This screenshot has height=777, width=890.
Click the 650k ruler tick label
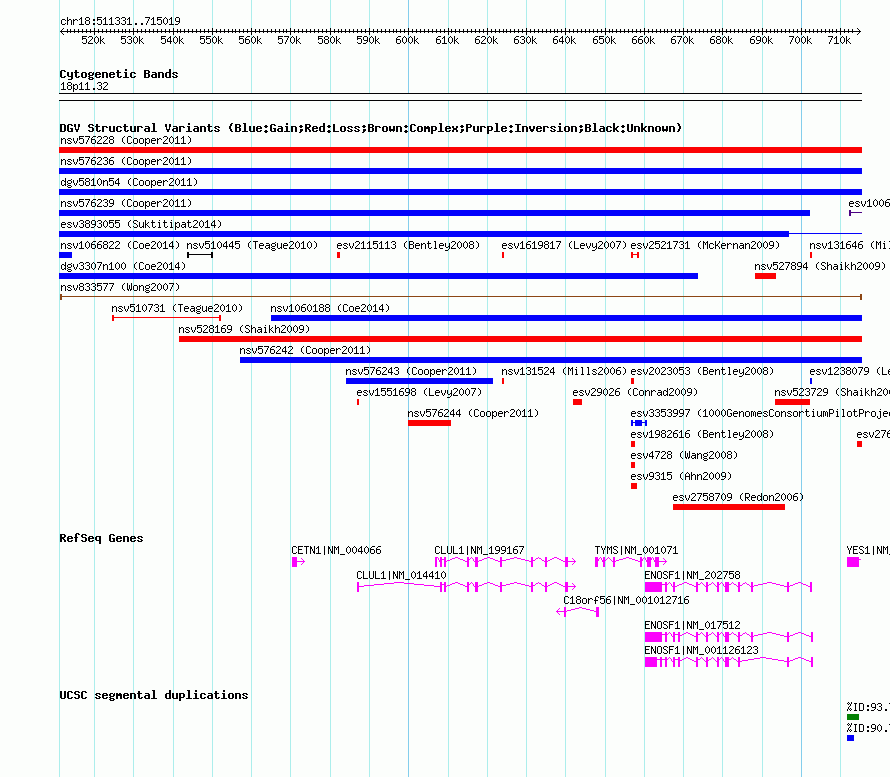click(603, 40)
